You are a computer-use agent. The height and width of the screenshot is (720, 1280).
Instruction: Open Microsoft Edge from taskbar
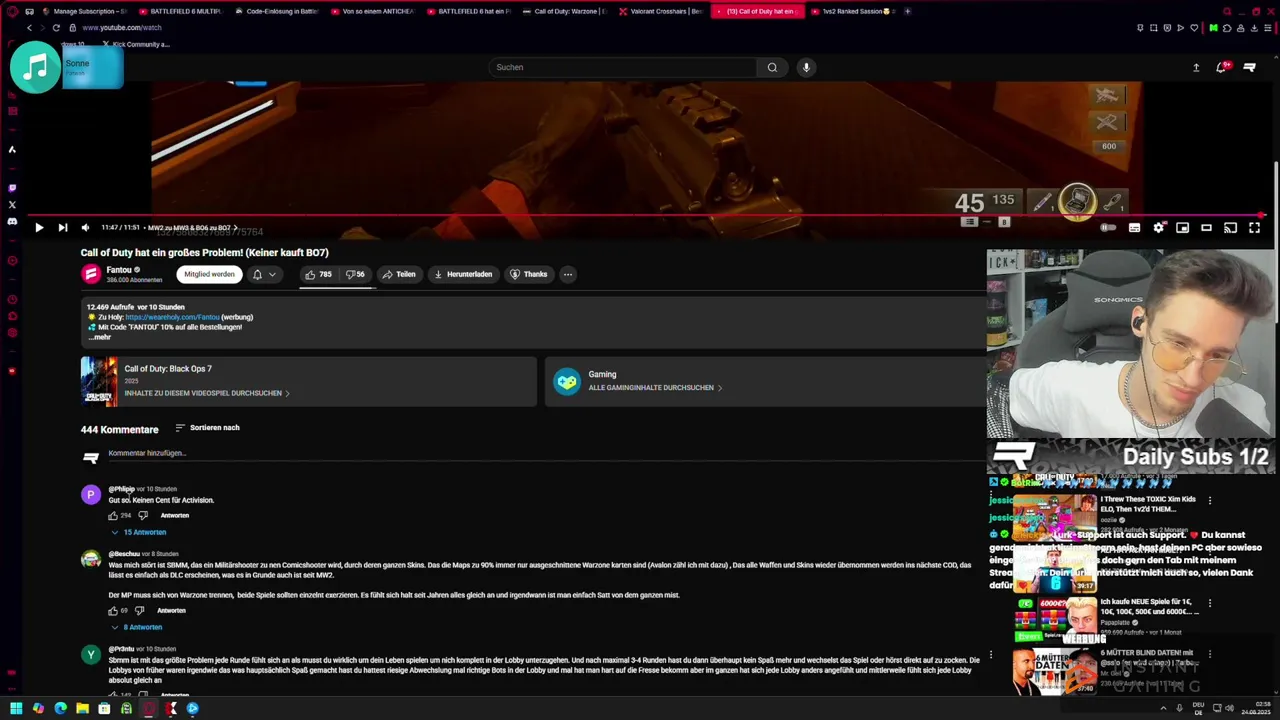60,708
